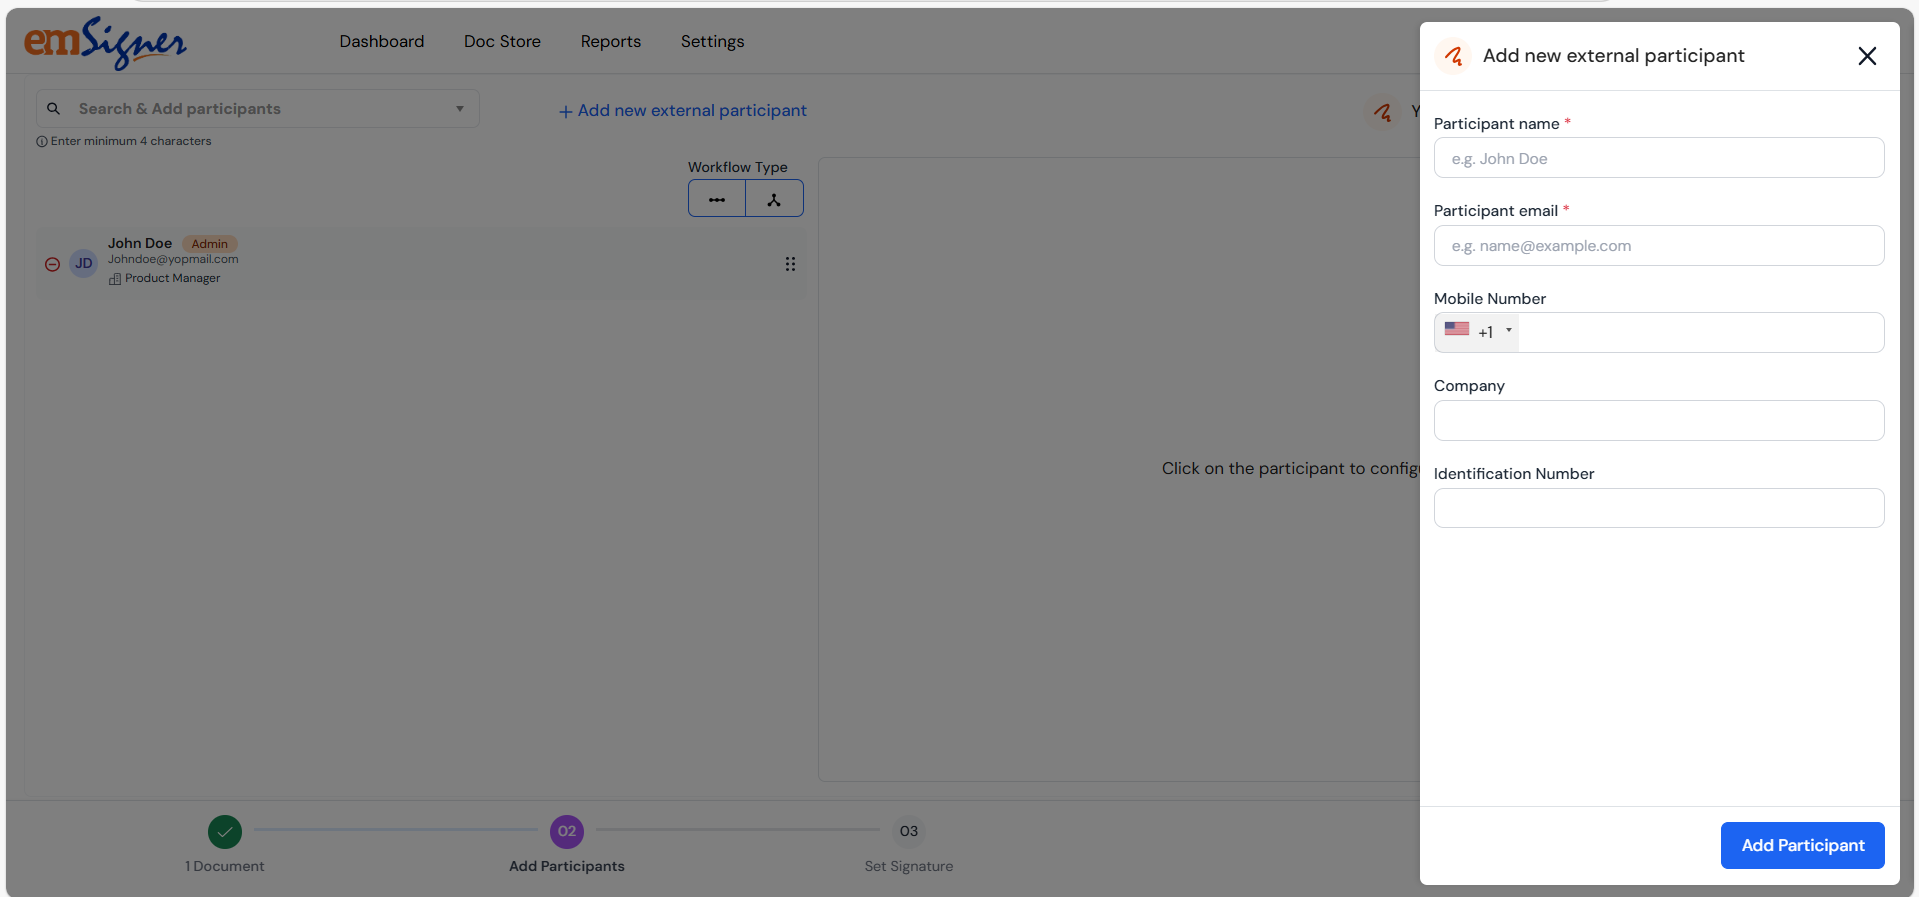Expand Search & Add participants dropdown

pos(460,109)
